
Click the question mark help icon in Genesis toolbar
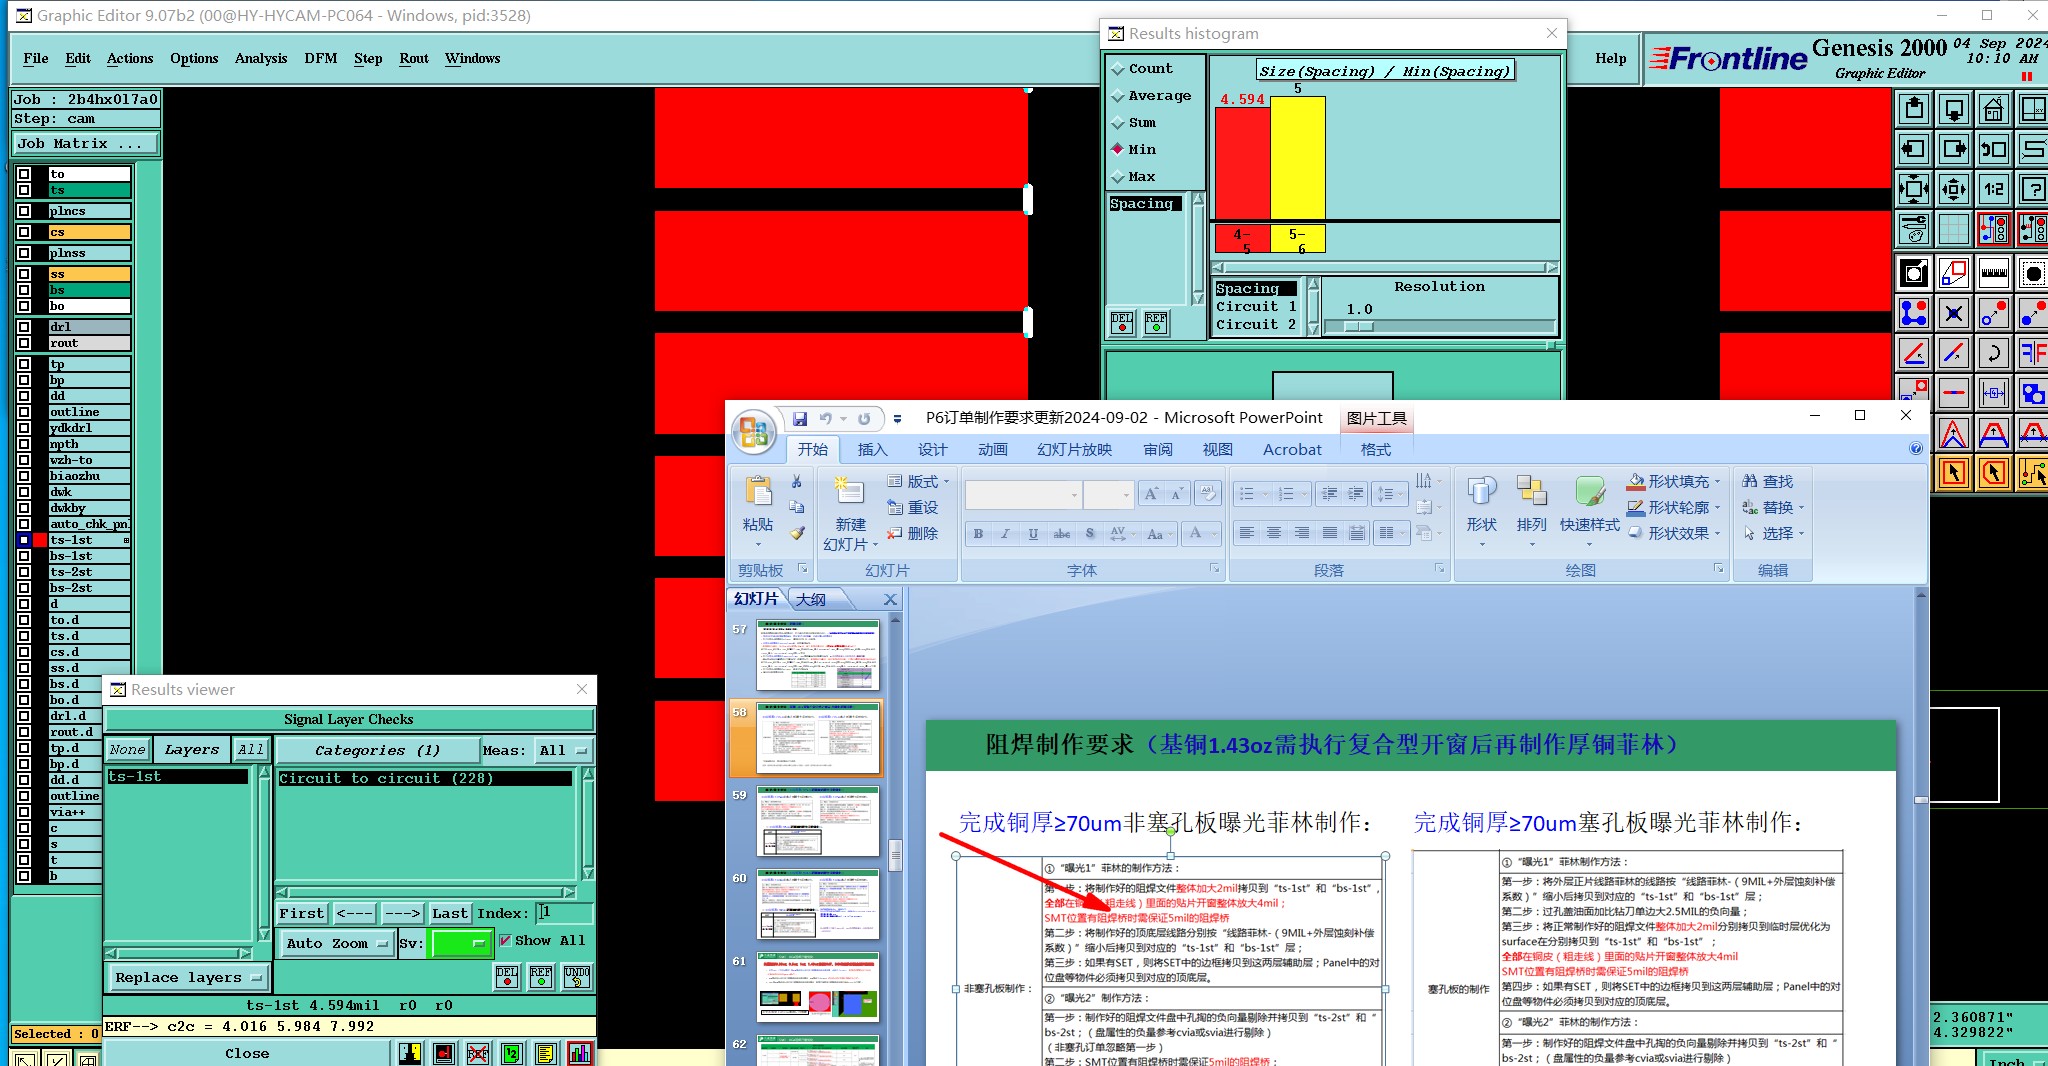coord(2032,188)
